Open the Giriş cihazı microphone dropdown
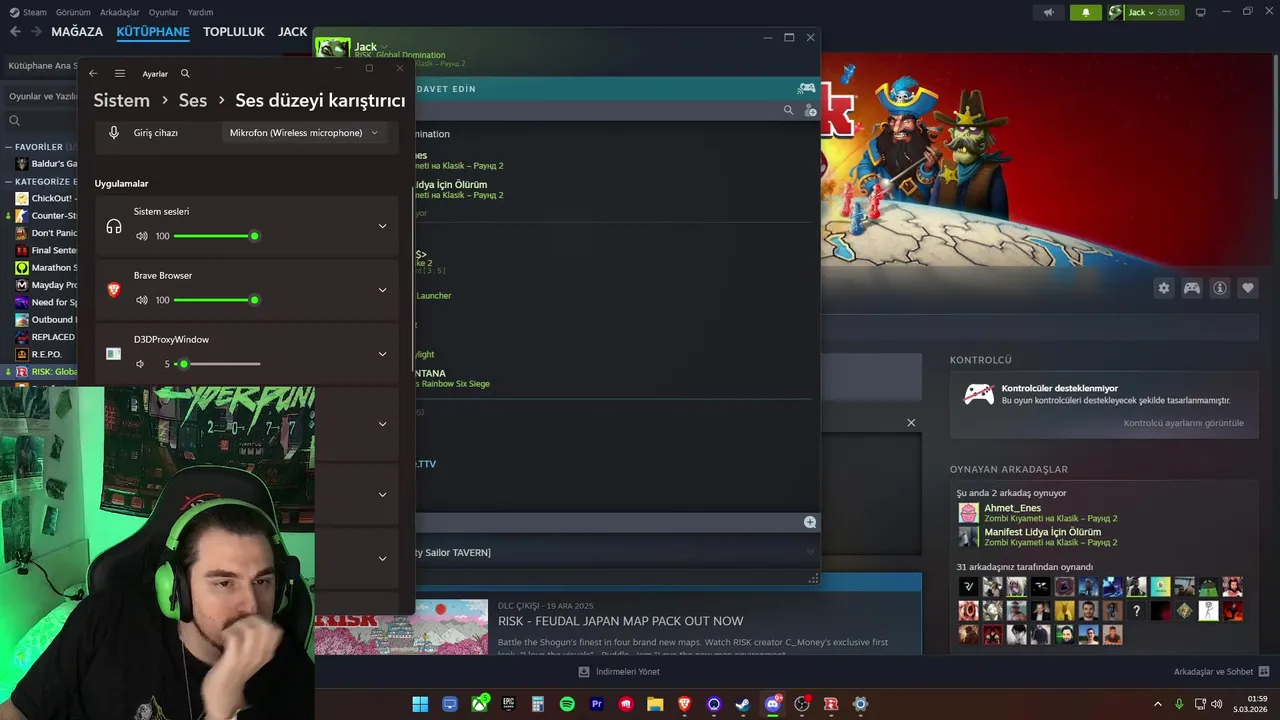Viewport: 1280px width, 720px height. (304, 132)
